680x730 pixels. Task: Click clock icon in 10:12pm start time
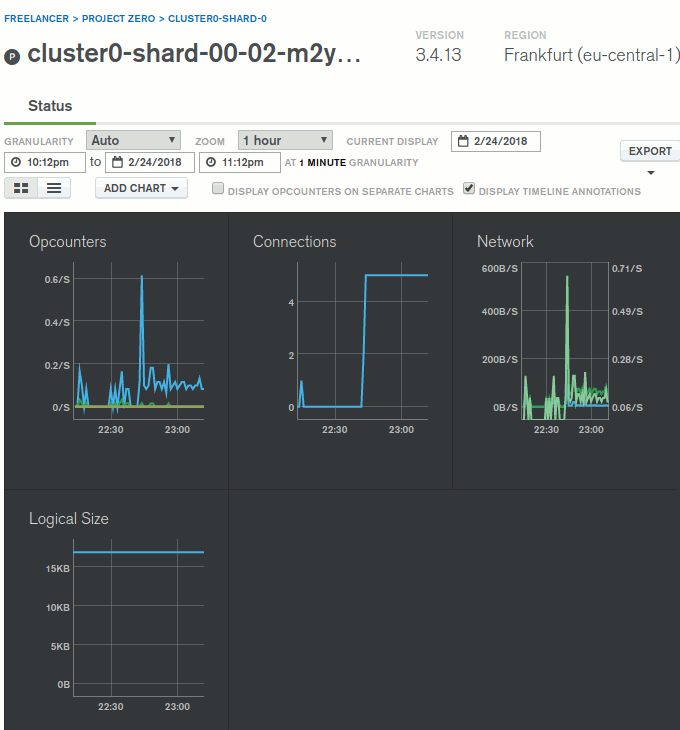point(16,162)
